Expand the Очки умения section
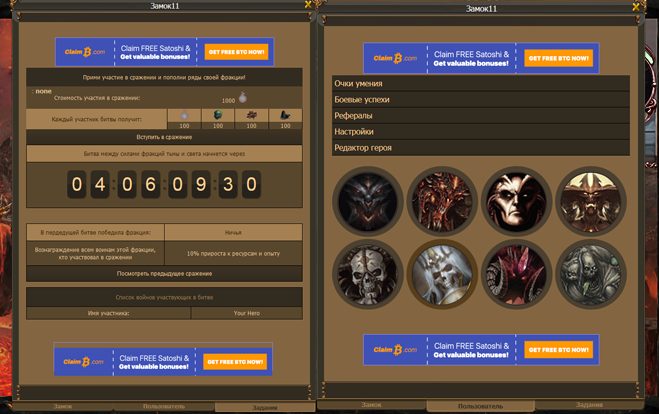The image size is (659, 414). 480,84
